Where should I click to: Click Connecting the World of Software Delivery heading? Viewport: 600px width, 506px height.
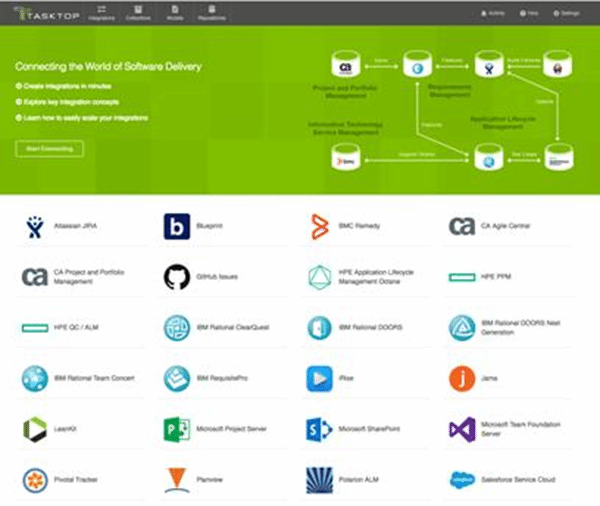tap(108, 67)
